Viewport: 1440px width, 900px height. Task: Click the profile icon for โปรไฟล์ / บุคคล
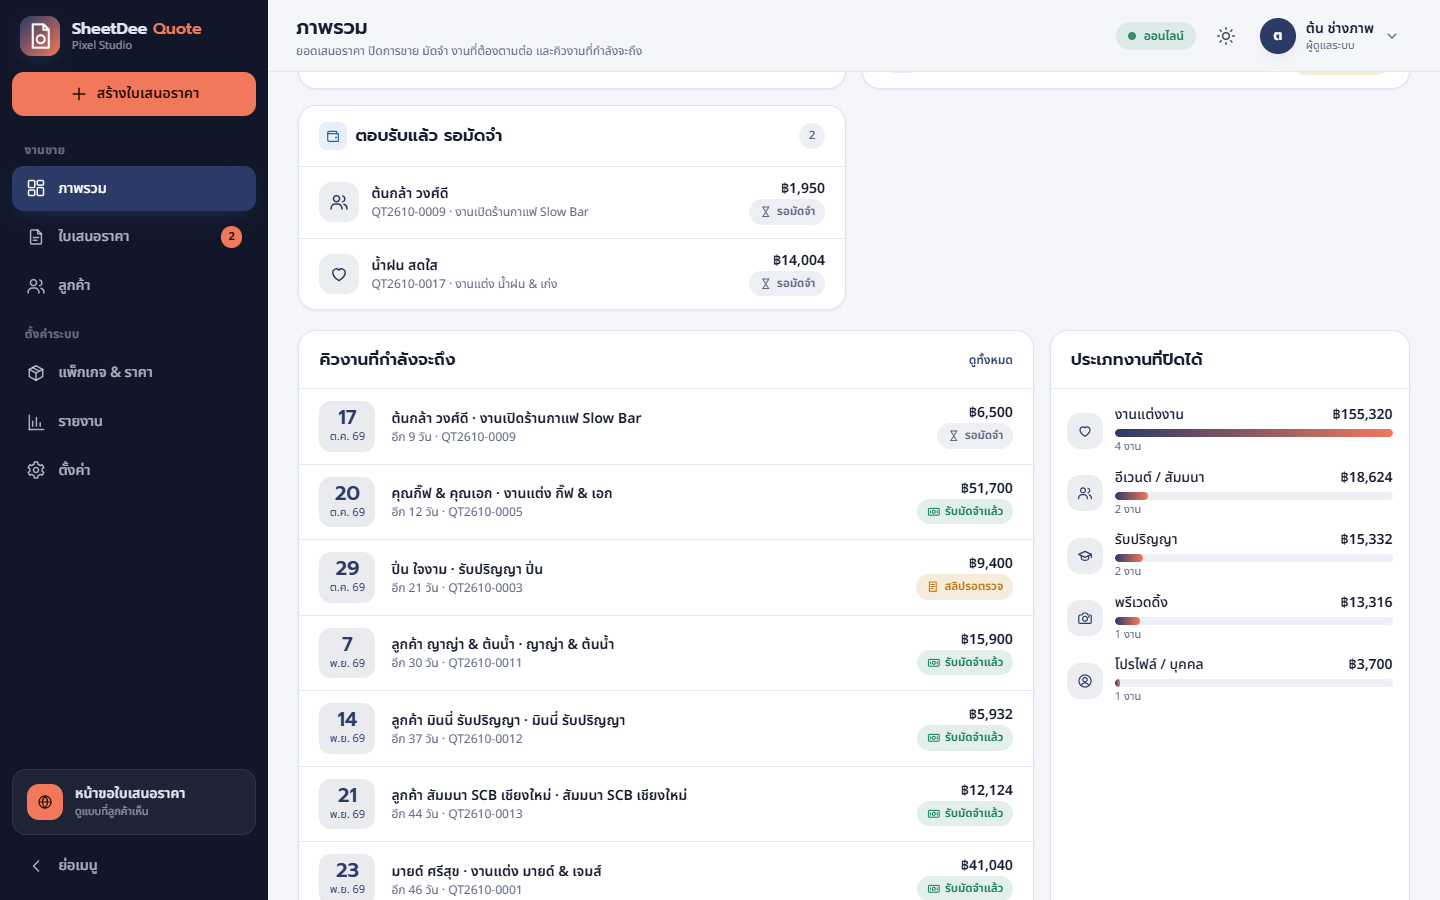(x=1085, y=681)
